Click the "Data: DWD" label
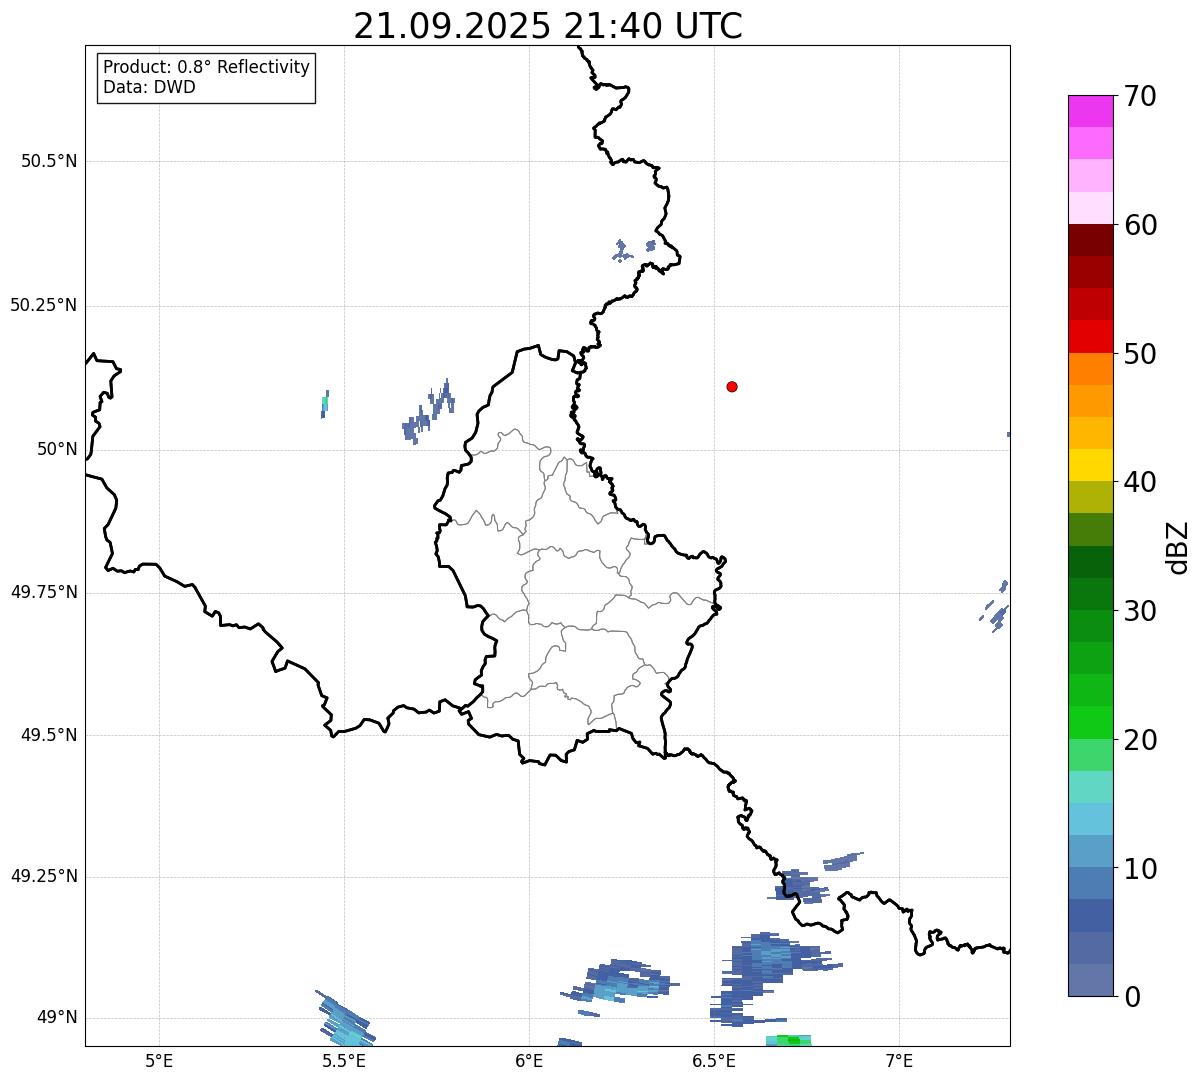 (149, 87)
